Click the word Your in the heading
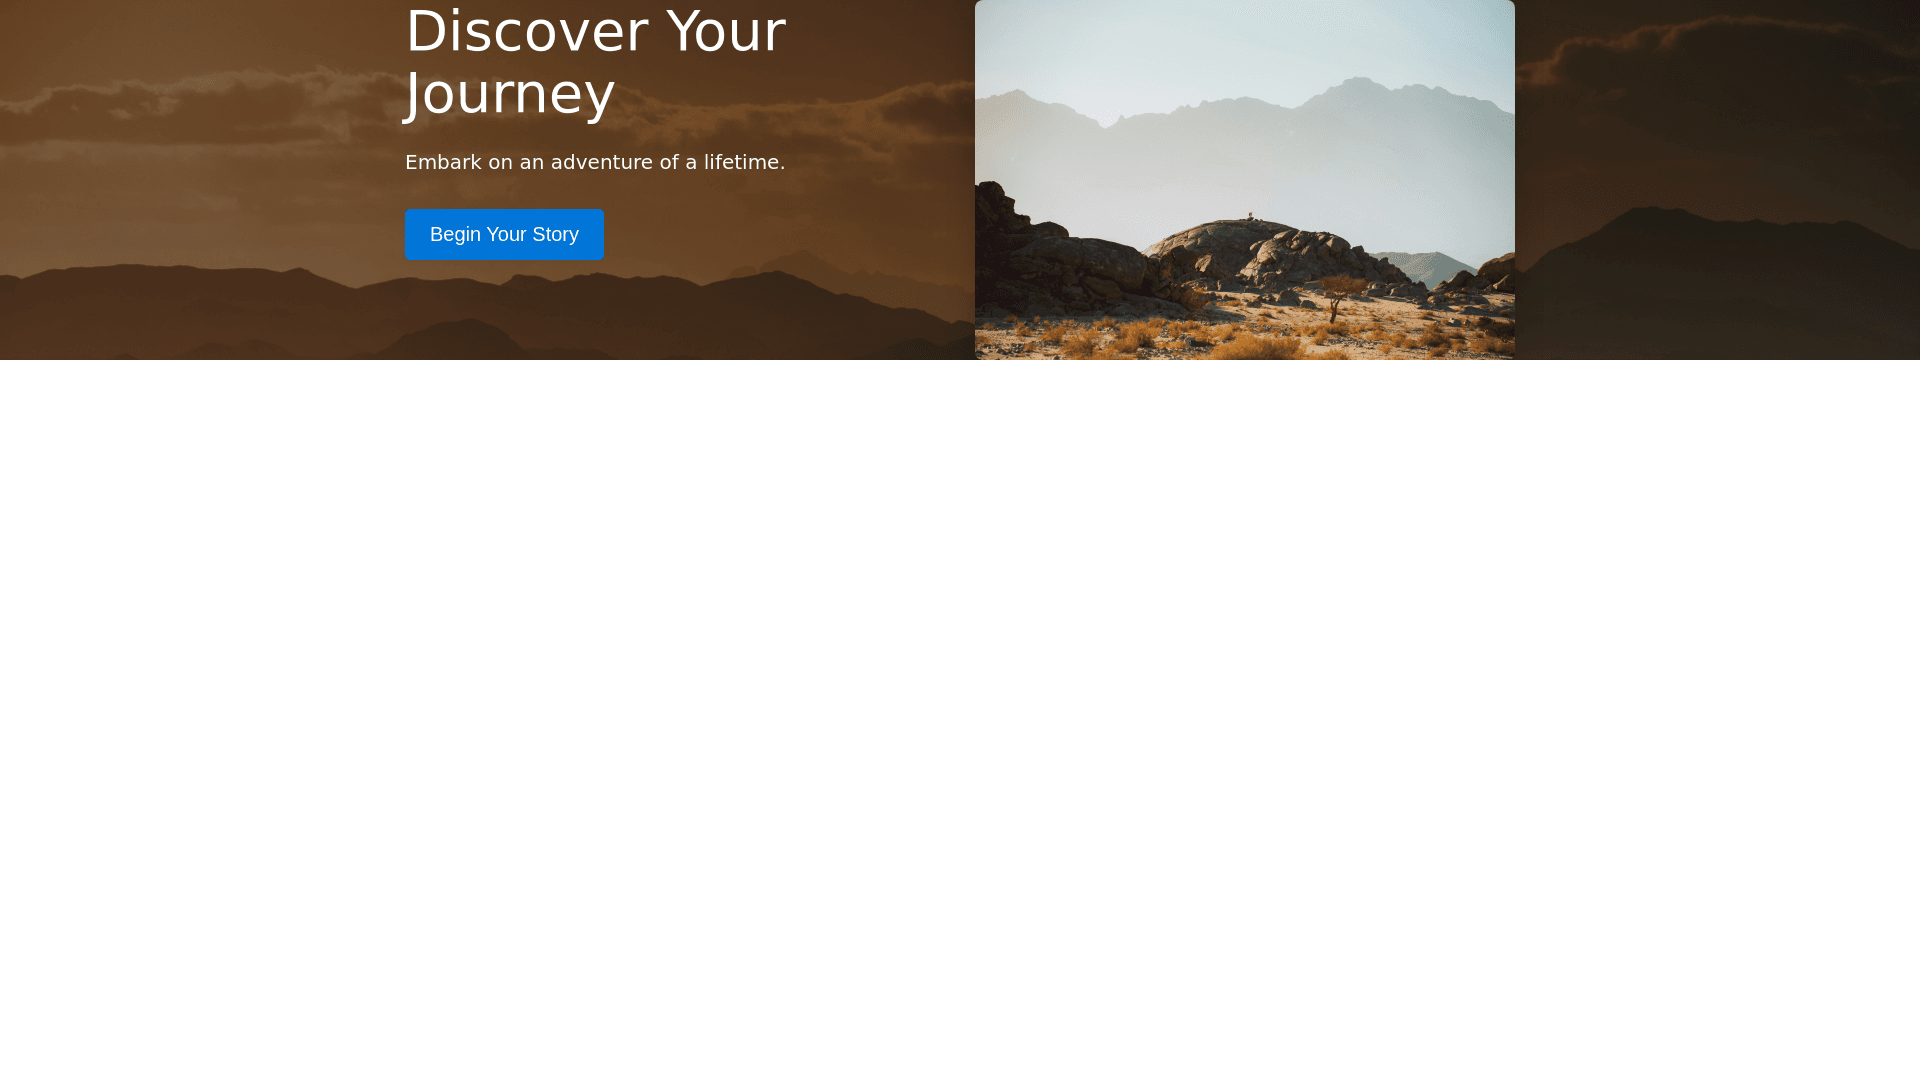 (x=726, y=32)
